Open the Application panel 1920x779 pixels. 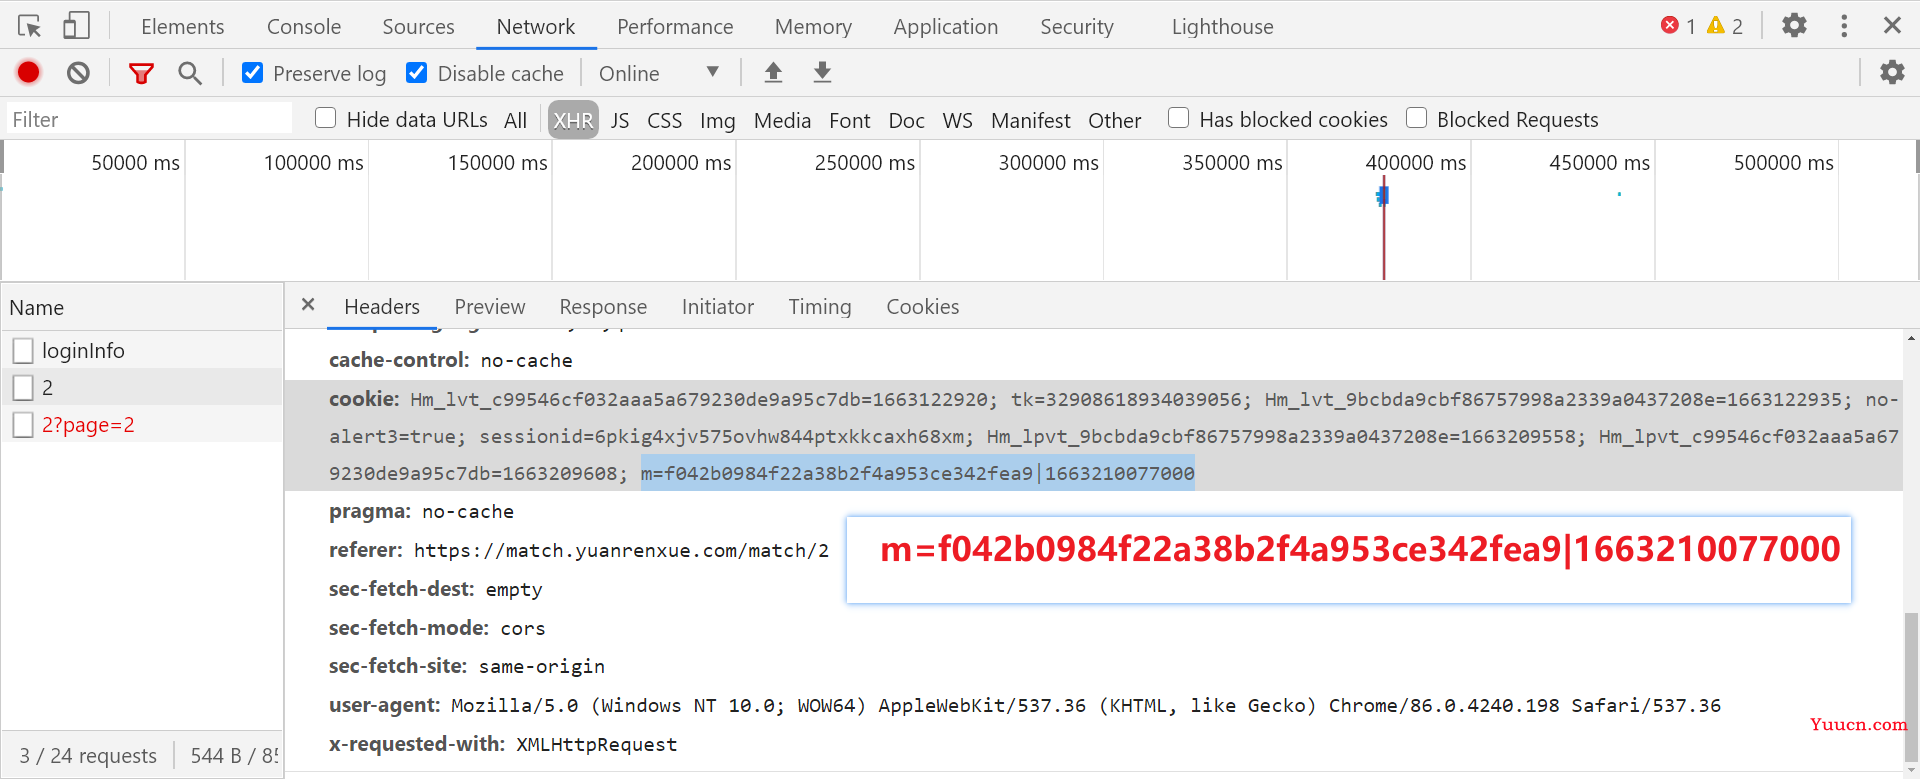click(946, 26)
